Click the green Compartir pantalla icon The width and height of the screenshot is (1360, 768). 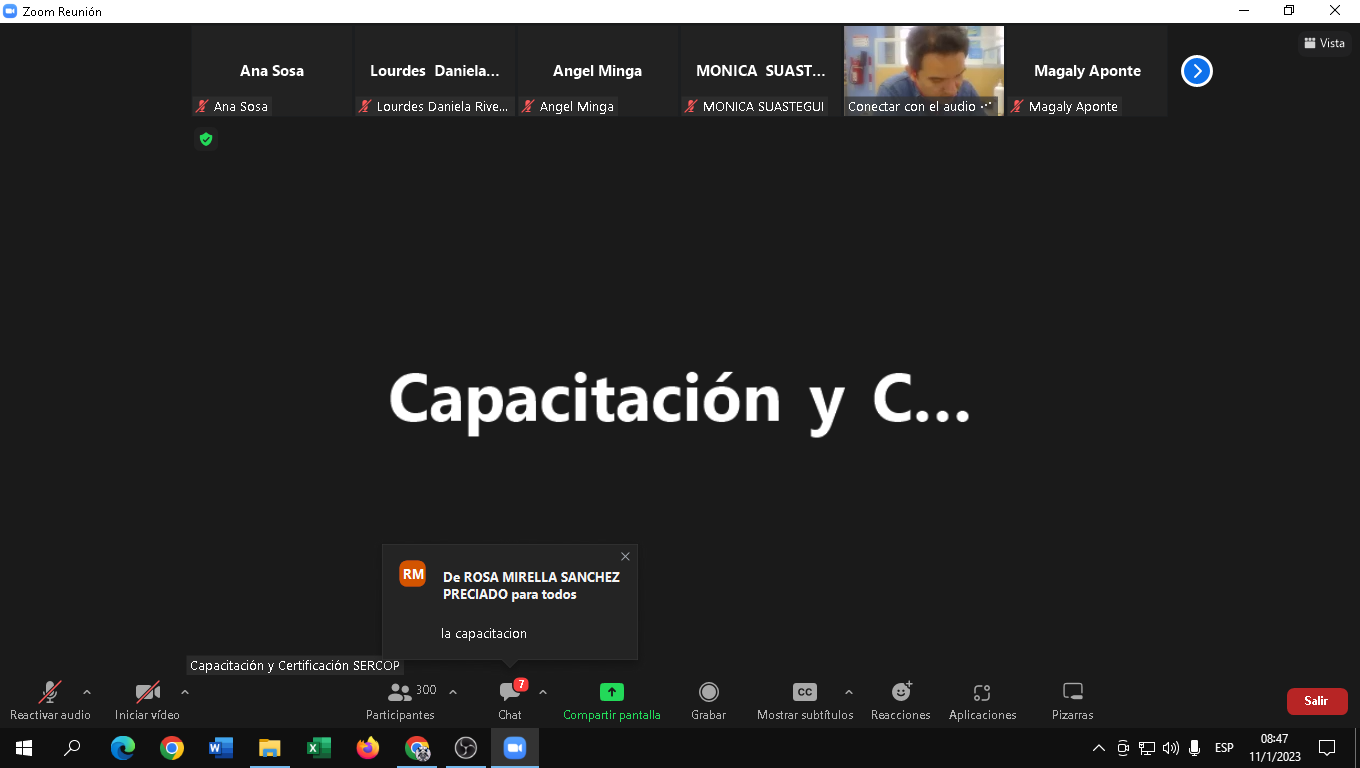coord(611,692)
